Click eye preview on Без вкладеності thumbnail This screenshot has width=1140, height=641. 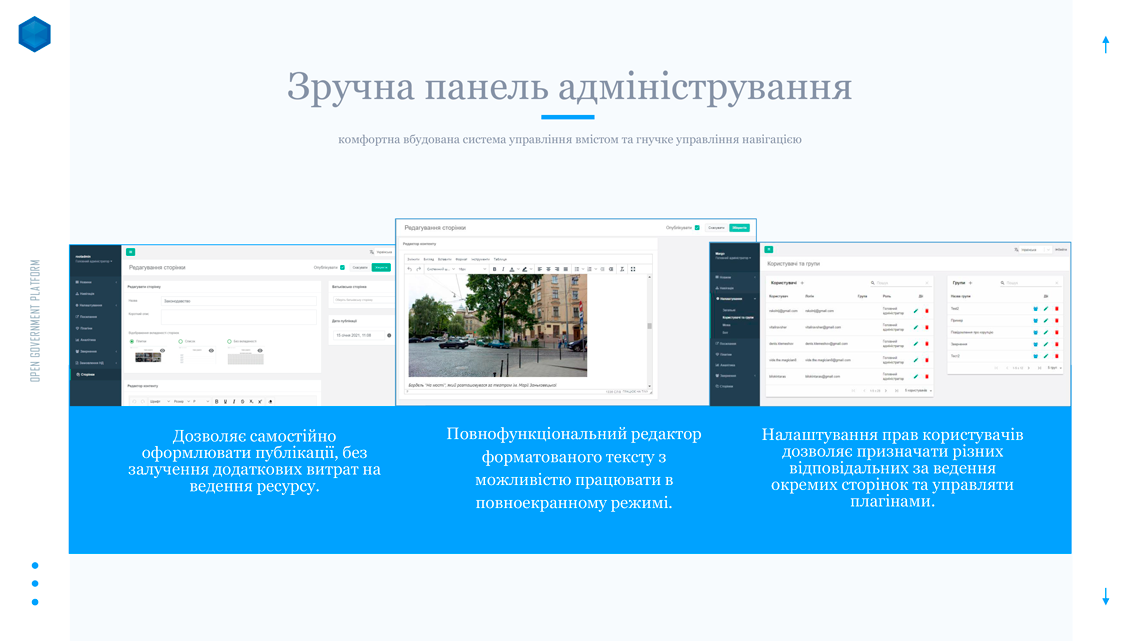(x=260, y=350)
